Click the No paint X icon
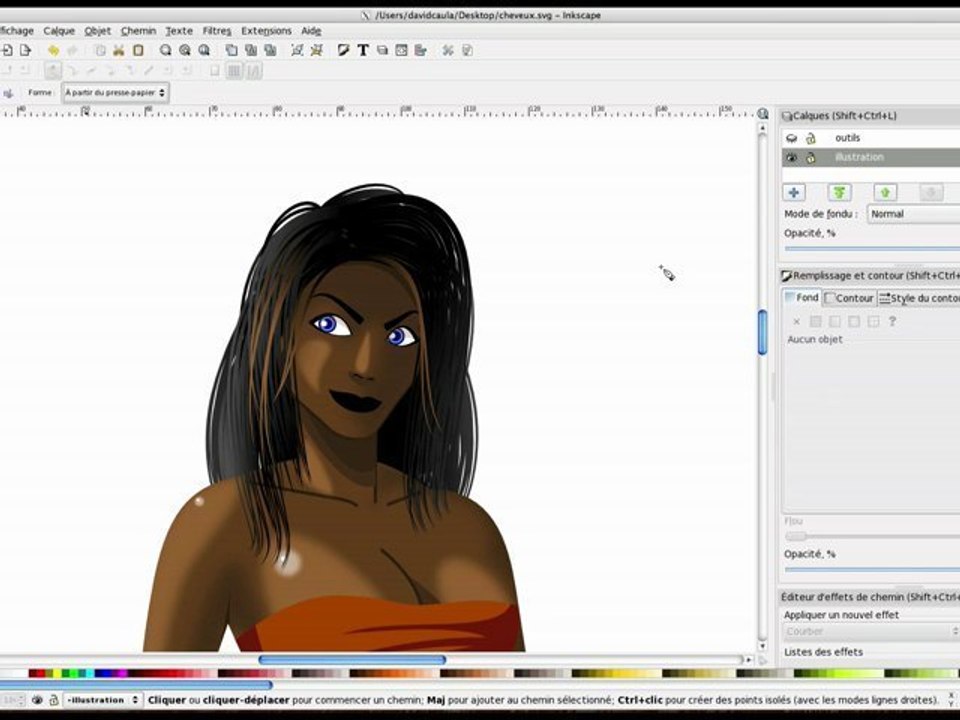Viewport: 960px width, 720px height. click(797, 321)
